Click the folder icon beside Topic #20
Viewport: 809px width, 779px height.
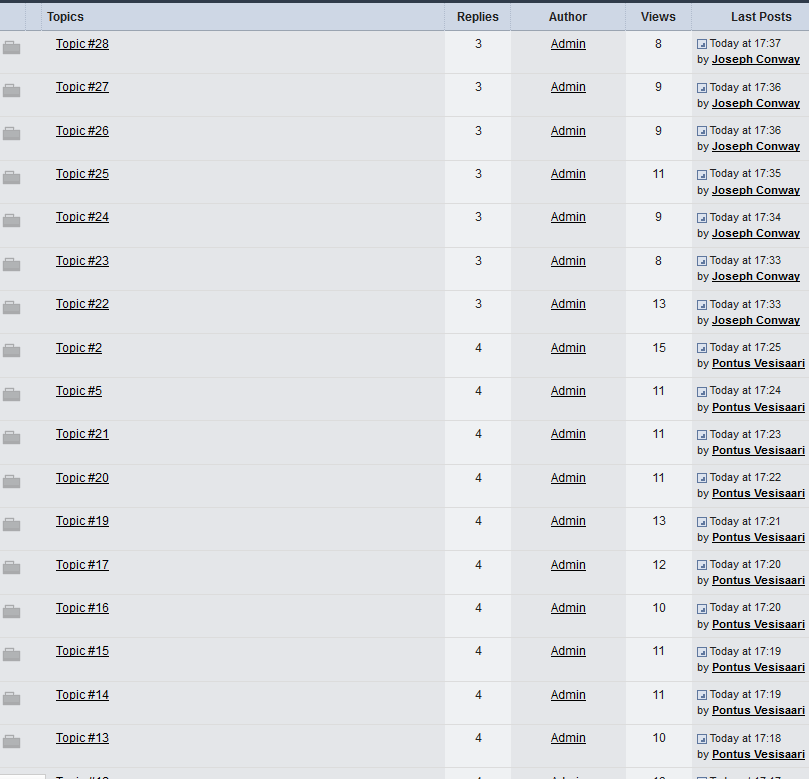[11, 482]
